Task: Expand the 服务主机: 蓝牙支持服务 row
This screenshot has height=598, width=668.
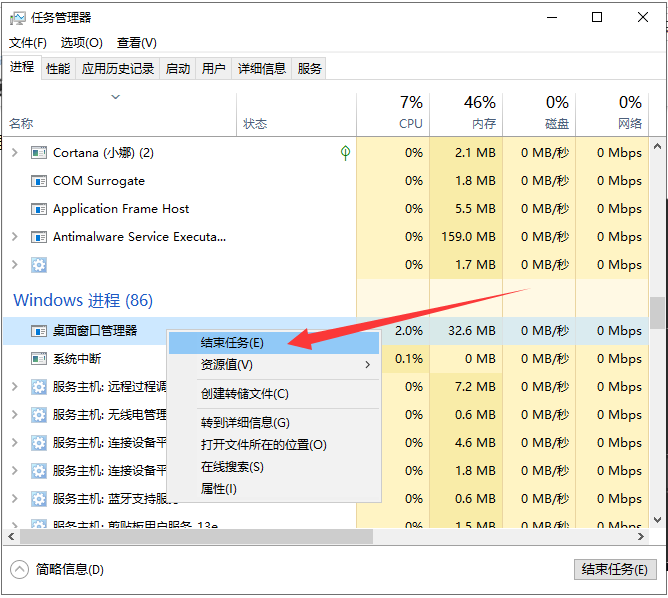Action: pyautogui.click(x=14, y=499)
